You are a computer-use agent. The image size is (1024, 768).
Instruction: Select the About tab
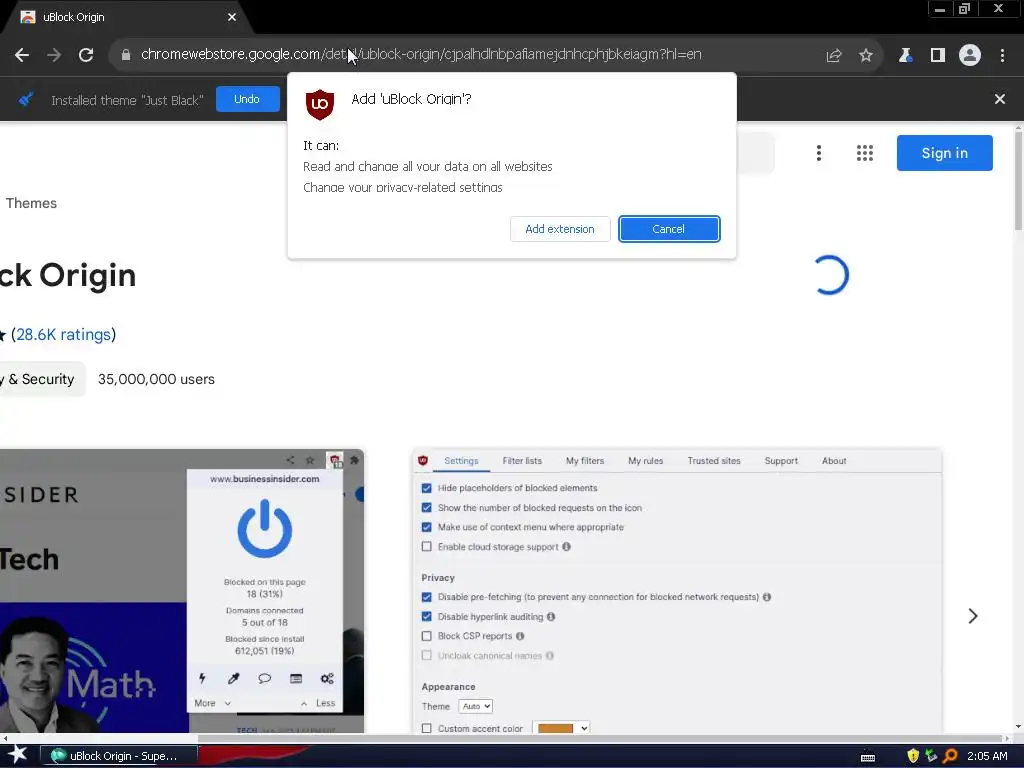834,460
